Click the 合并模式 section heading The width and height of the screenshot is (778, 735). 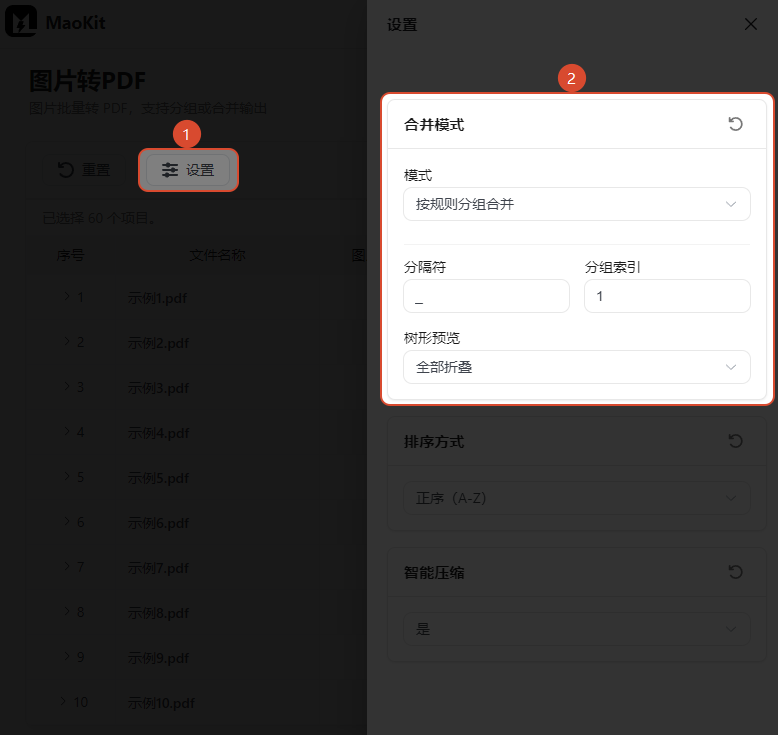point(434,125)
